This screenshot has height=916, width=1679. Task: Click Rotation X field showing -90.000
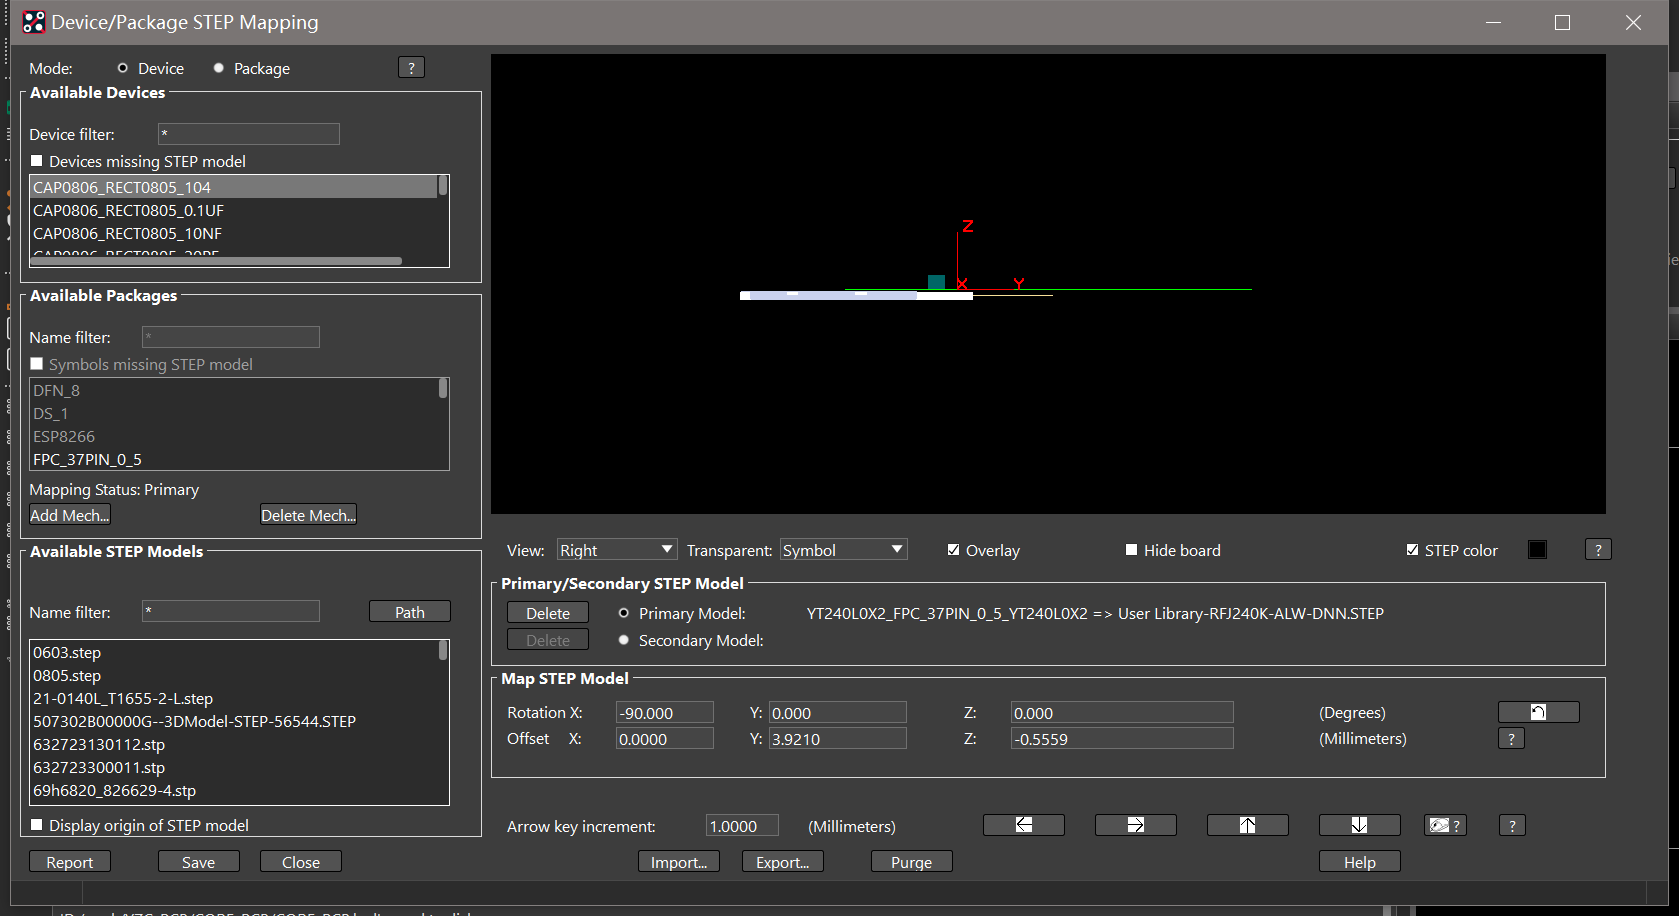[665, 712]
